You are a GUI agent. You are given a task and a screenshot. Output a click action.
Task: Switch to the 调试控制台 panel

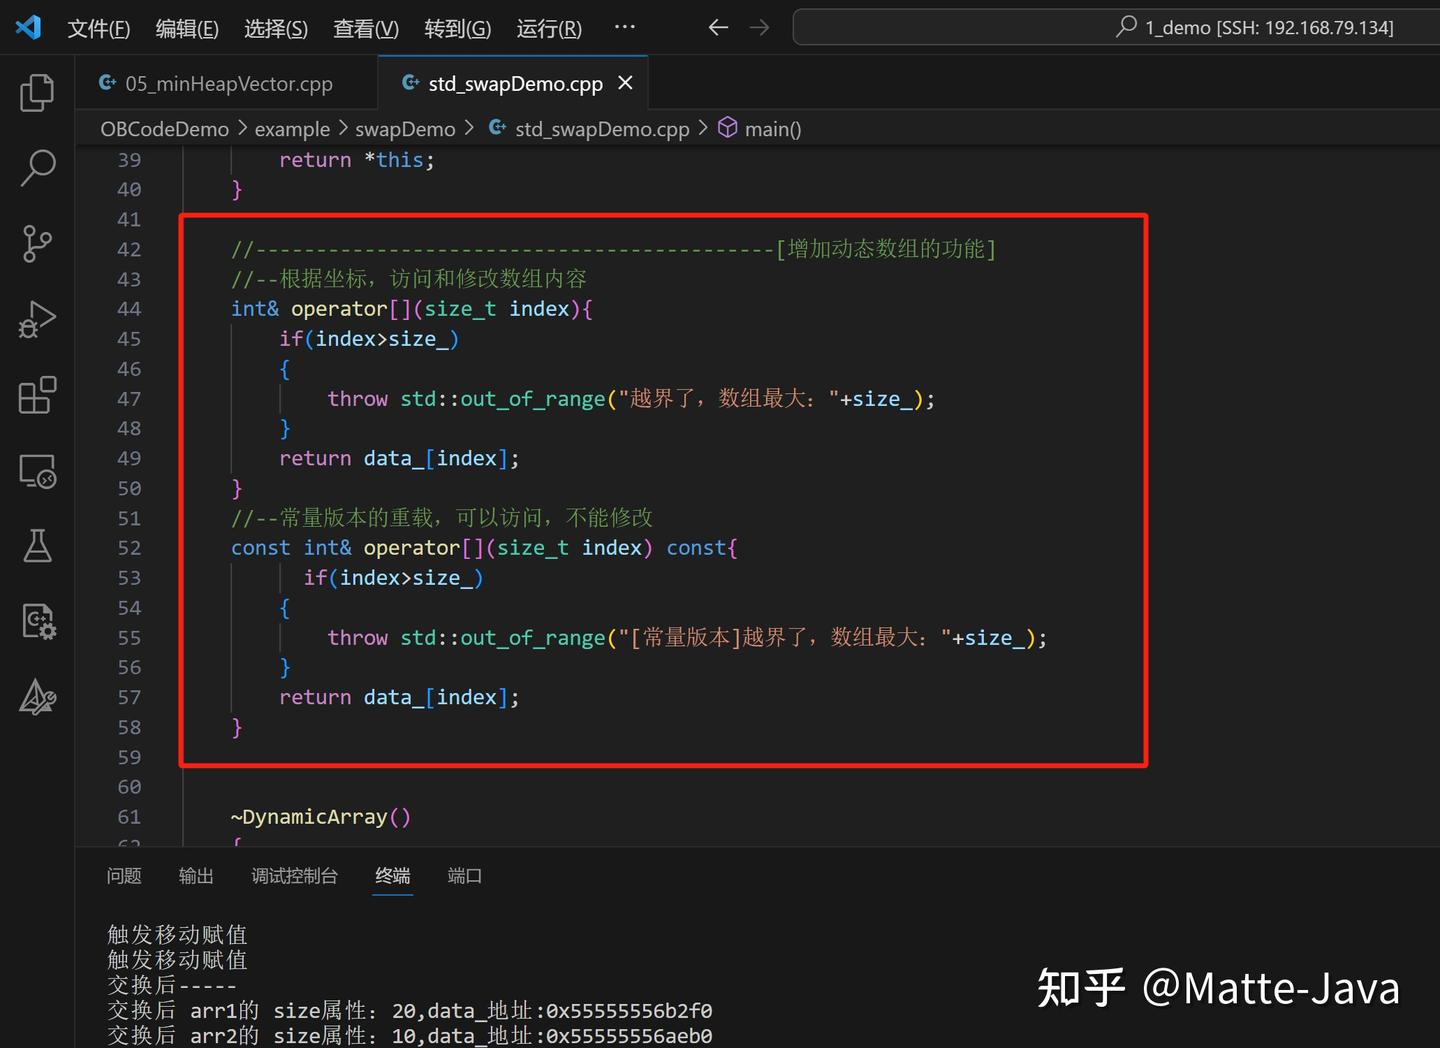click(x=294, y=875)
